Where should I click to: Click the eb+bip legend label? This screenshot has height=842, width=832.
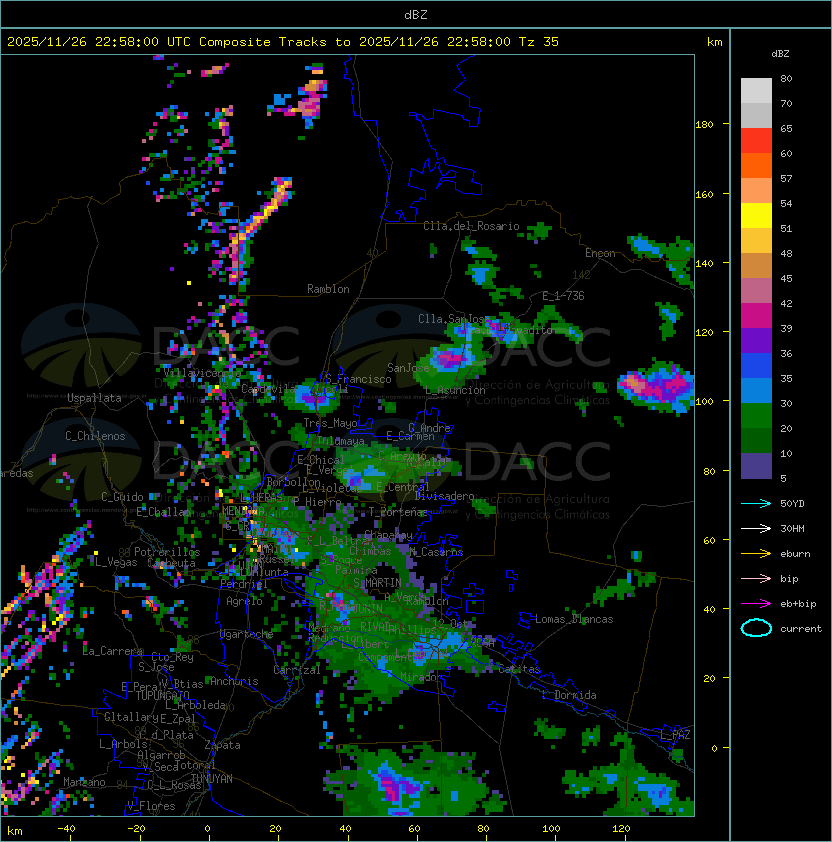pyautogui.click(x=798, y=604)
